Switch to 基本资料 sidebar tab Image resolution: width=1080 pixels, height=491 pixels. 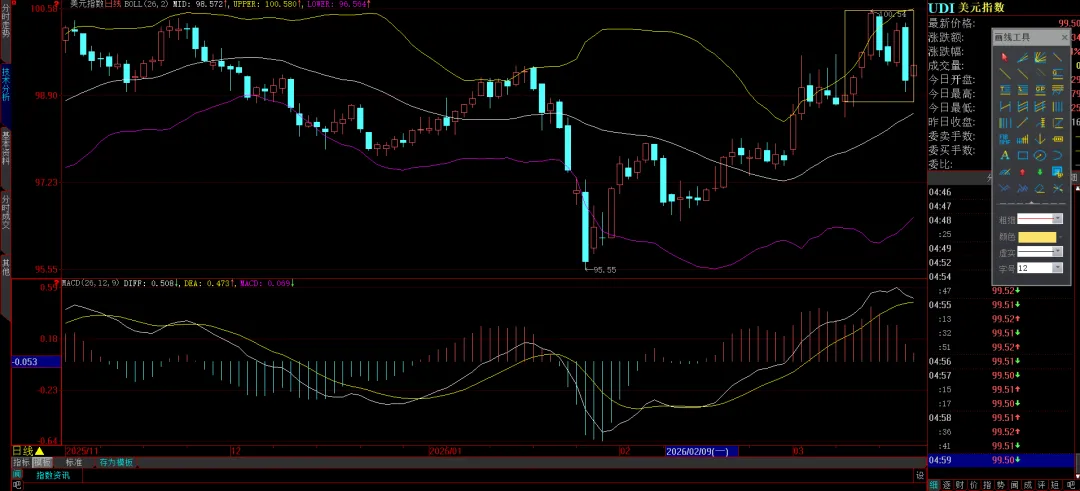(x=6, y=148)
